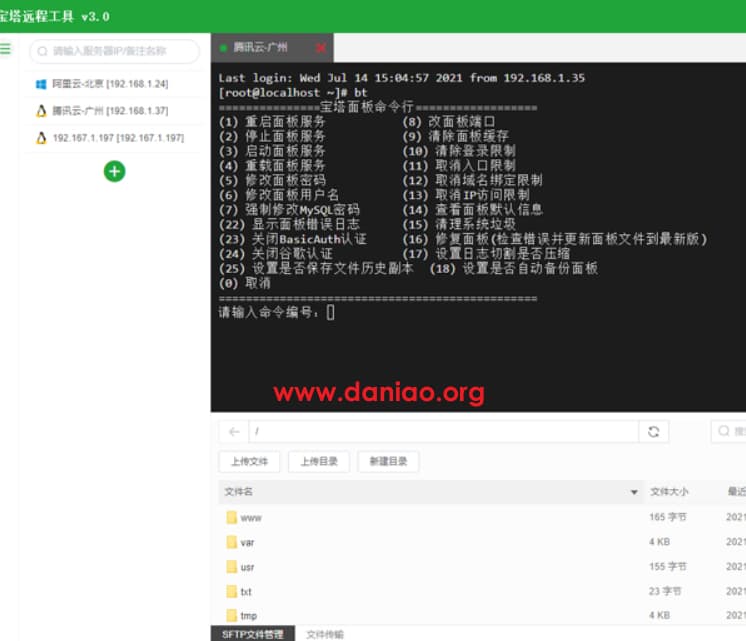The width and height of the screenshot is (746, 641).
Task: Click the 155 字节 size of usr
Action: [667, 566]
